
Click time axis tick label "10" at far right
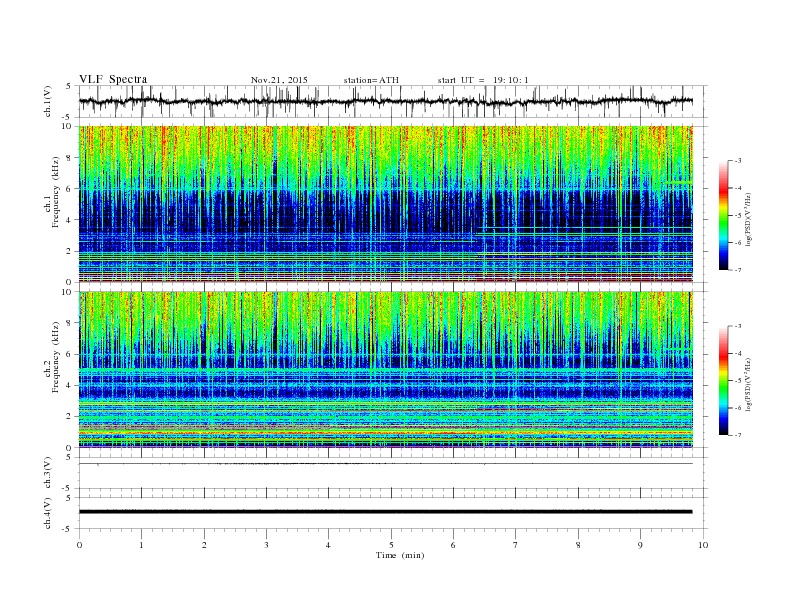pyautogui.click(x=703, y=545)
